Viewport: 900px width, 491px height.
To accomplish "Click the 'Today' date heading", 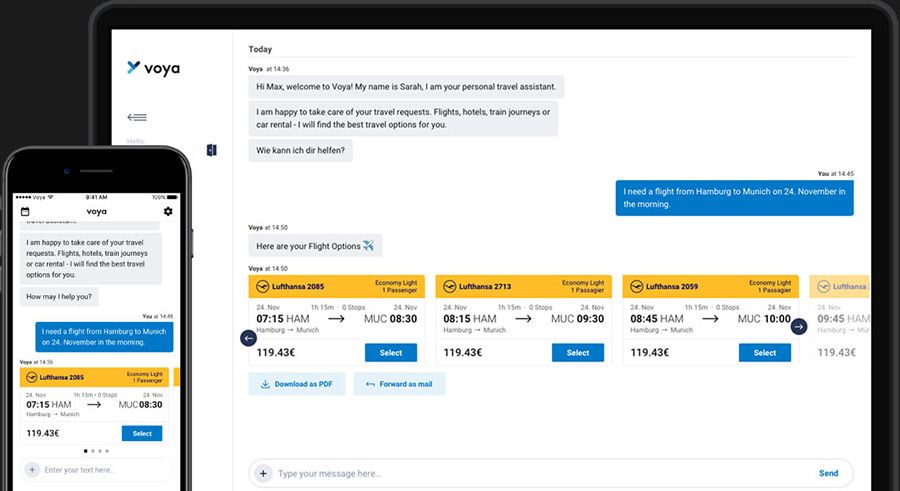I will (x=260, y=49).
